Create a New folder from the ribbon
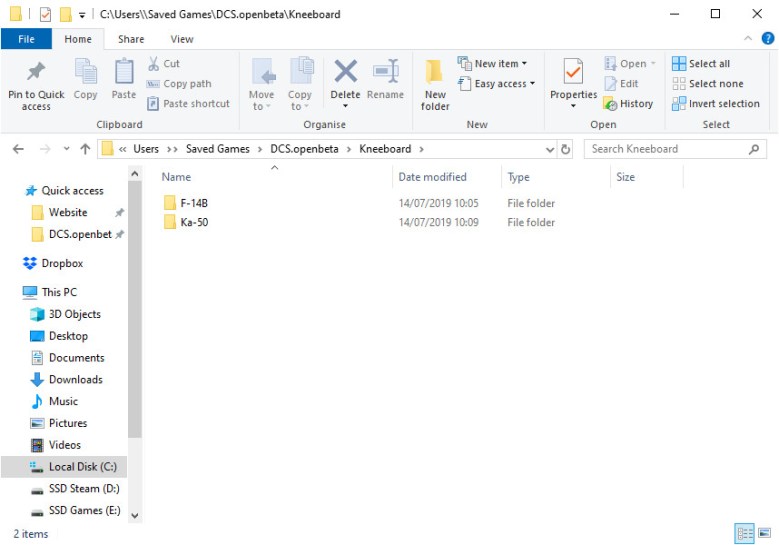The width and height of the screenshot is (779, 545). (435, 80)
